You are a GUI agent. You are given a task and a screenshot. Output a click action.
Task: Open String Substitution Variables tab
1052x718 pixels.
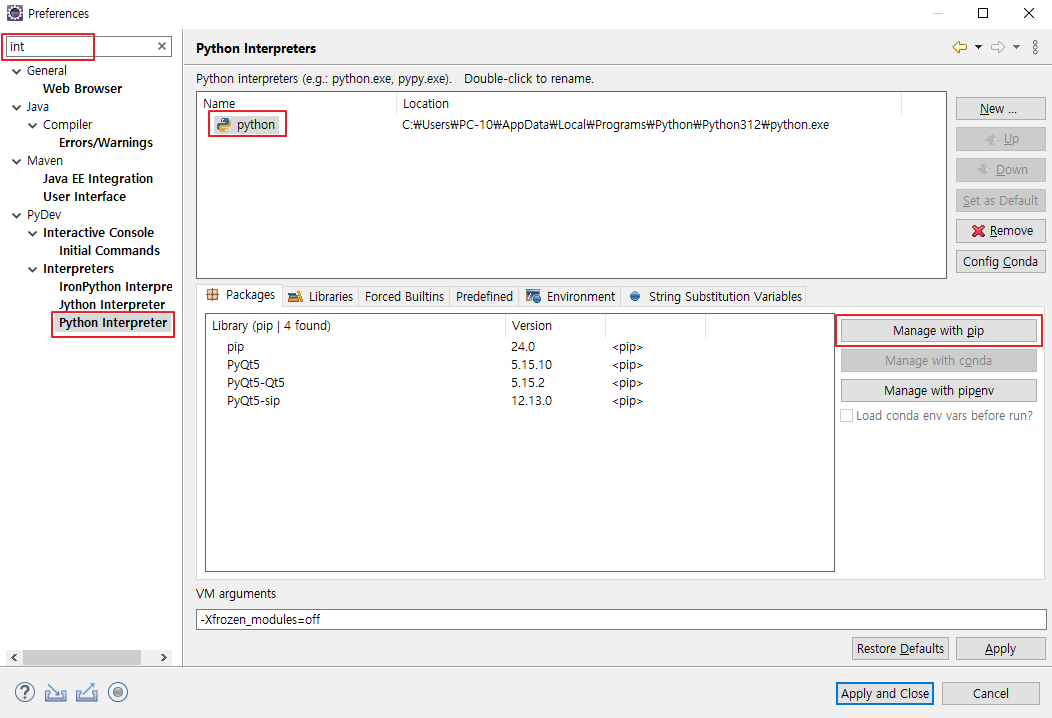pyautogui.click(x=715, y=297)
